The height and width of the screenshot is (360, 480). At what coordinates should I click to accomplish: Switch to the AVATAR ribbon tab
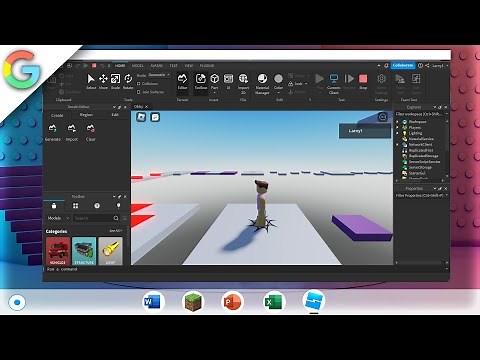pos(156,66)
